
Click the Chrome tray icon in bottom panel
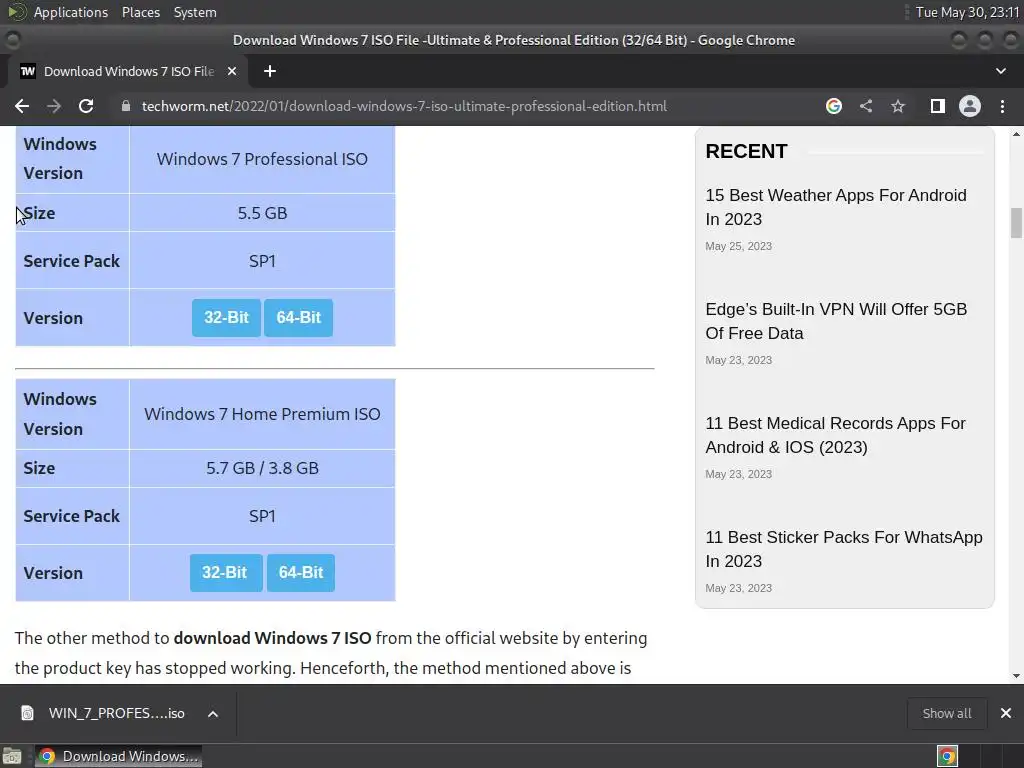(x=947, y=756)
